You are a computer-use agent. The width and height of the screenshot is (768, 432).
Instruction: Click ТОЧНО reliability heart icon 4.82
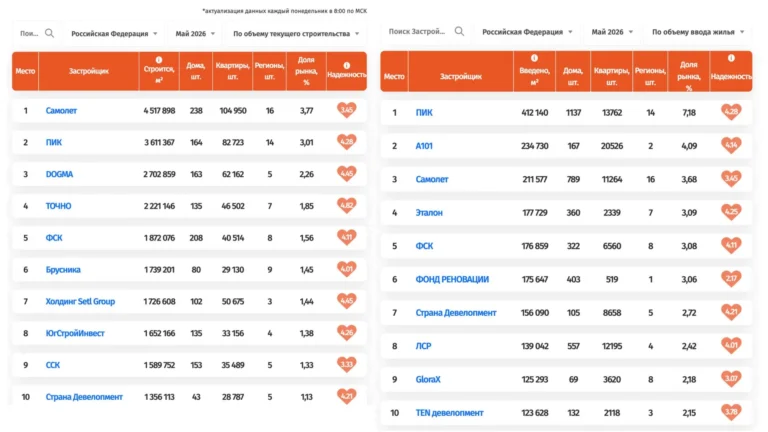point(346,206)
